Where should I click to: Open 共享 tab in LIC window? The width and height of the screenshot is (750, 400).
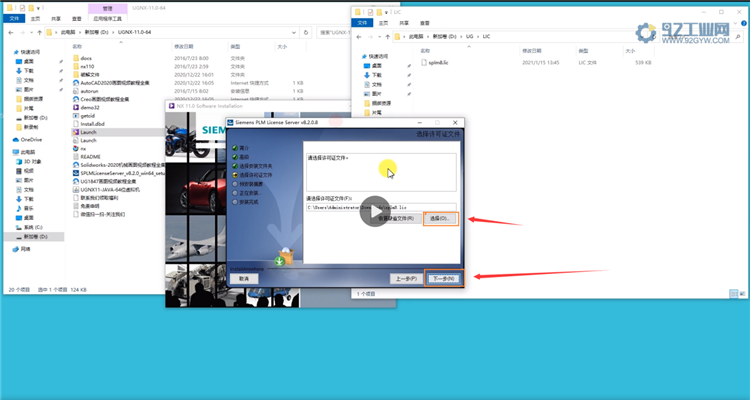click(404, 23)
